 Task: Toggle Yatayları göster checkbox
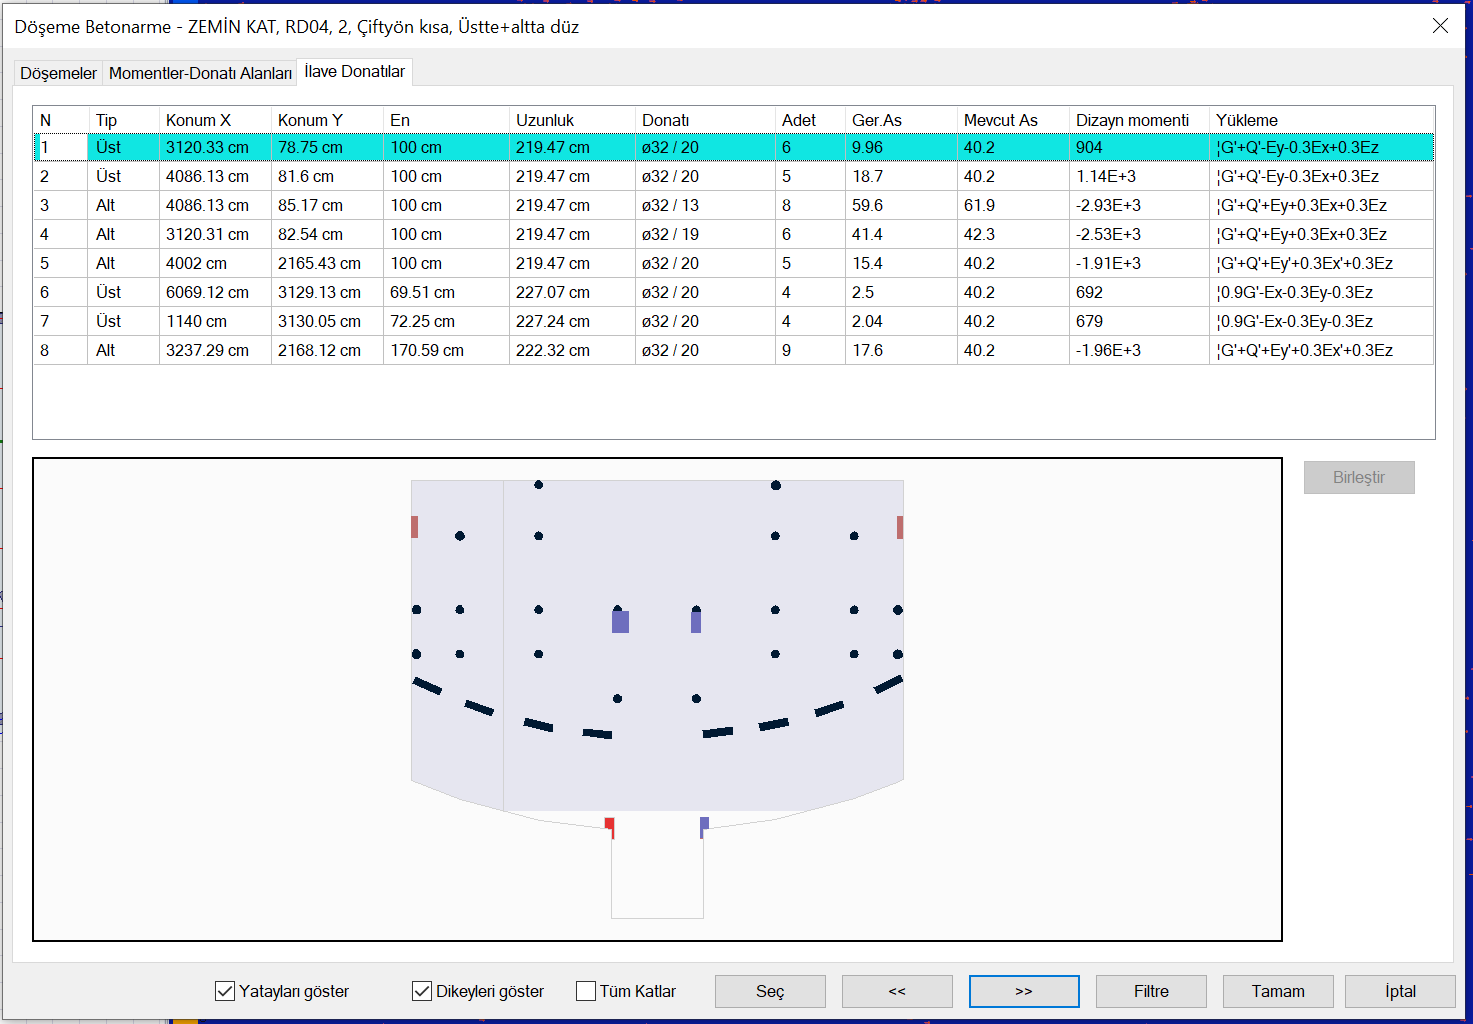point(282,991)
